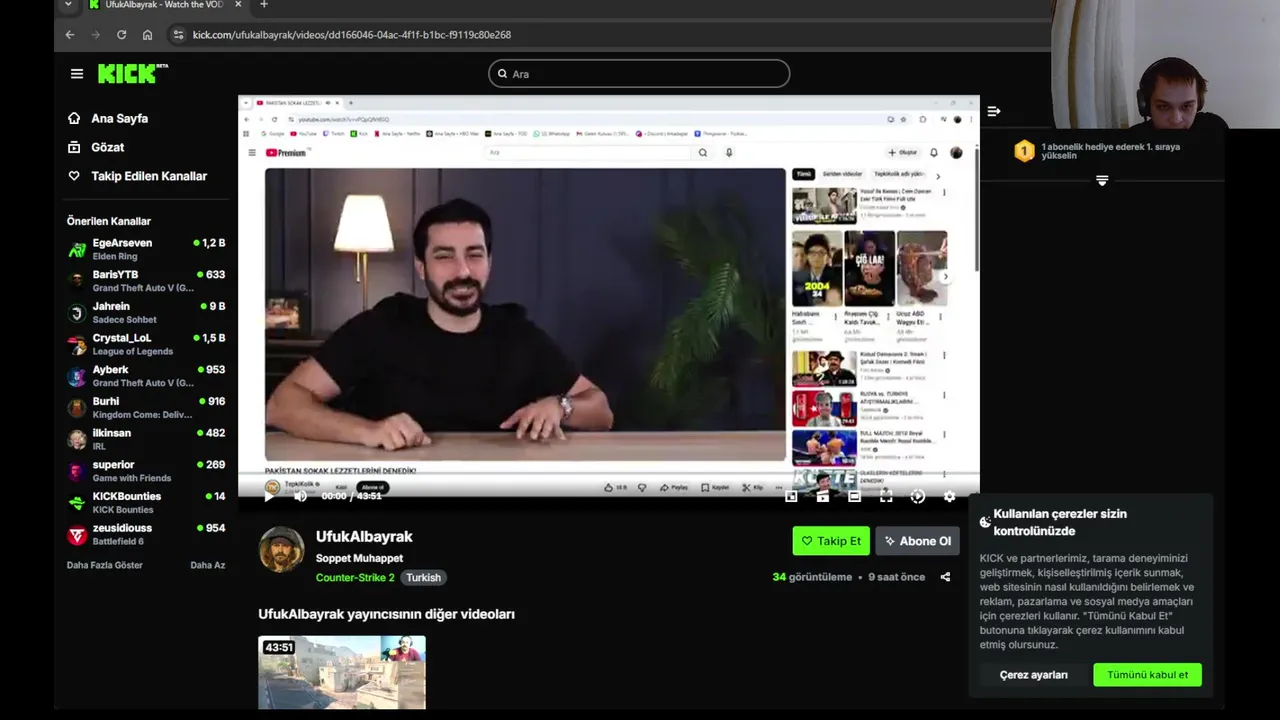Click the browser home icon
Image resolution: width=1280 pixels, height=720 pixels.
(147, 35)
